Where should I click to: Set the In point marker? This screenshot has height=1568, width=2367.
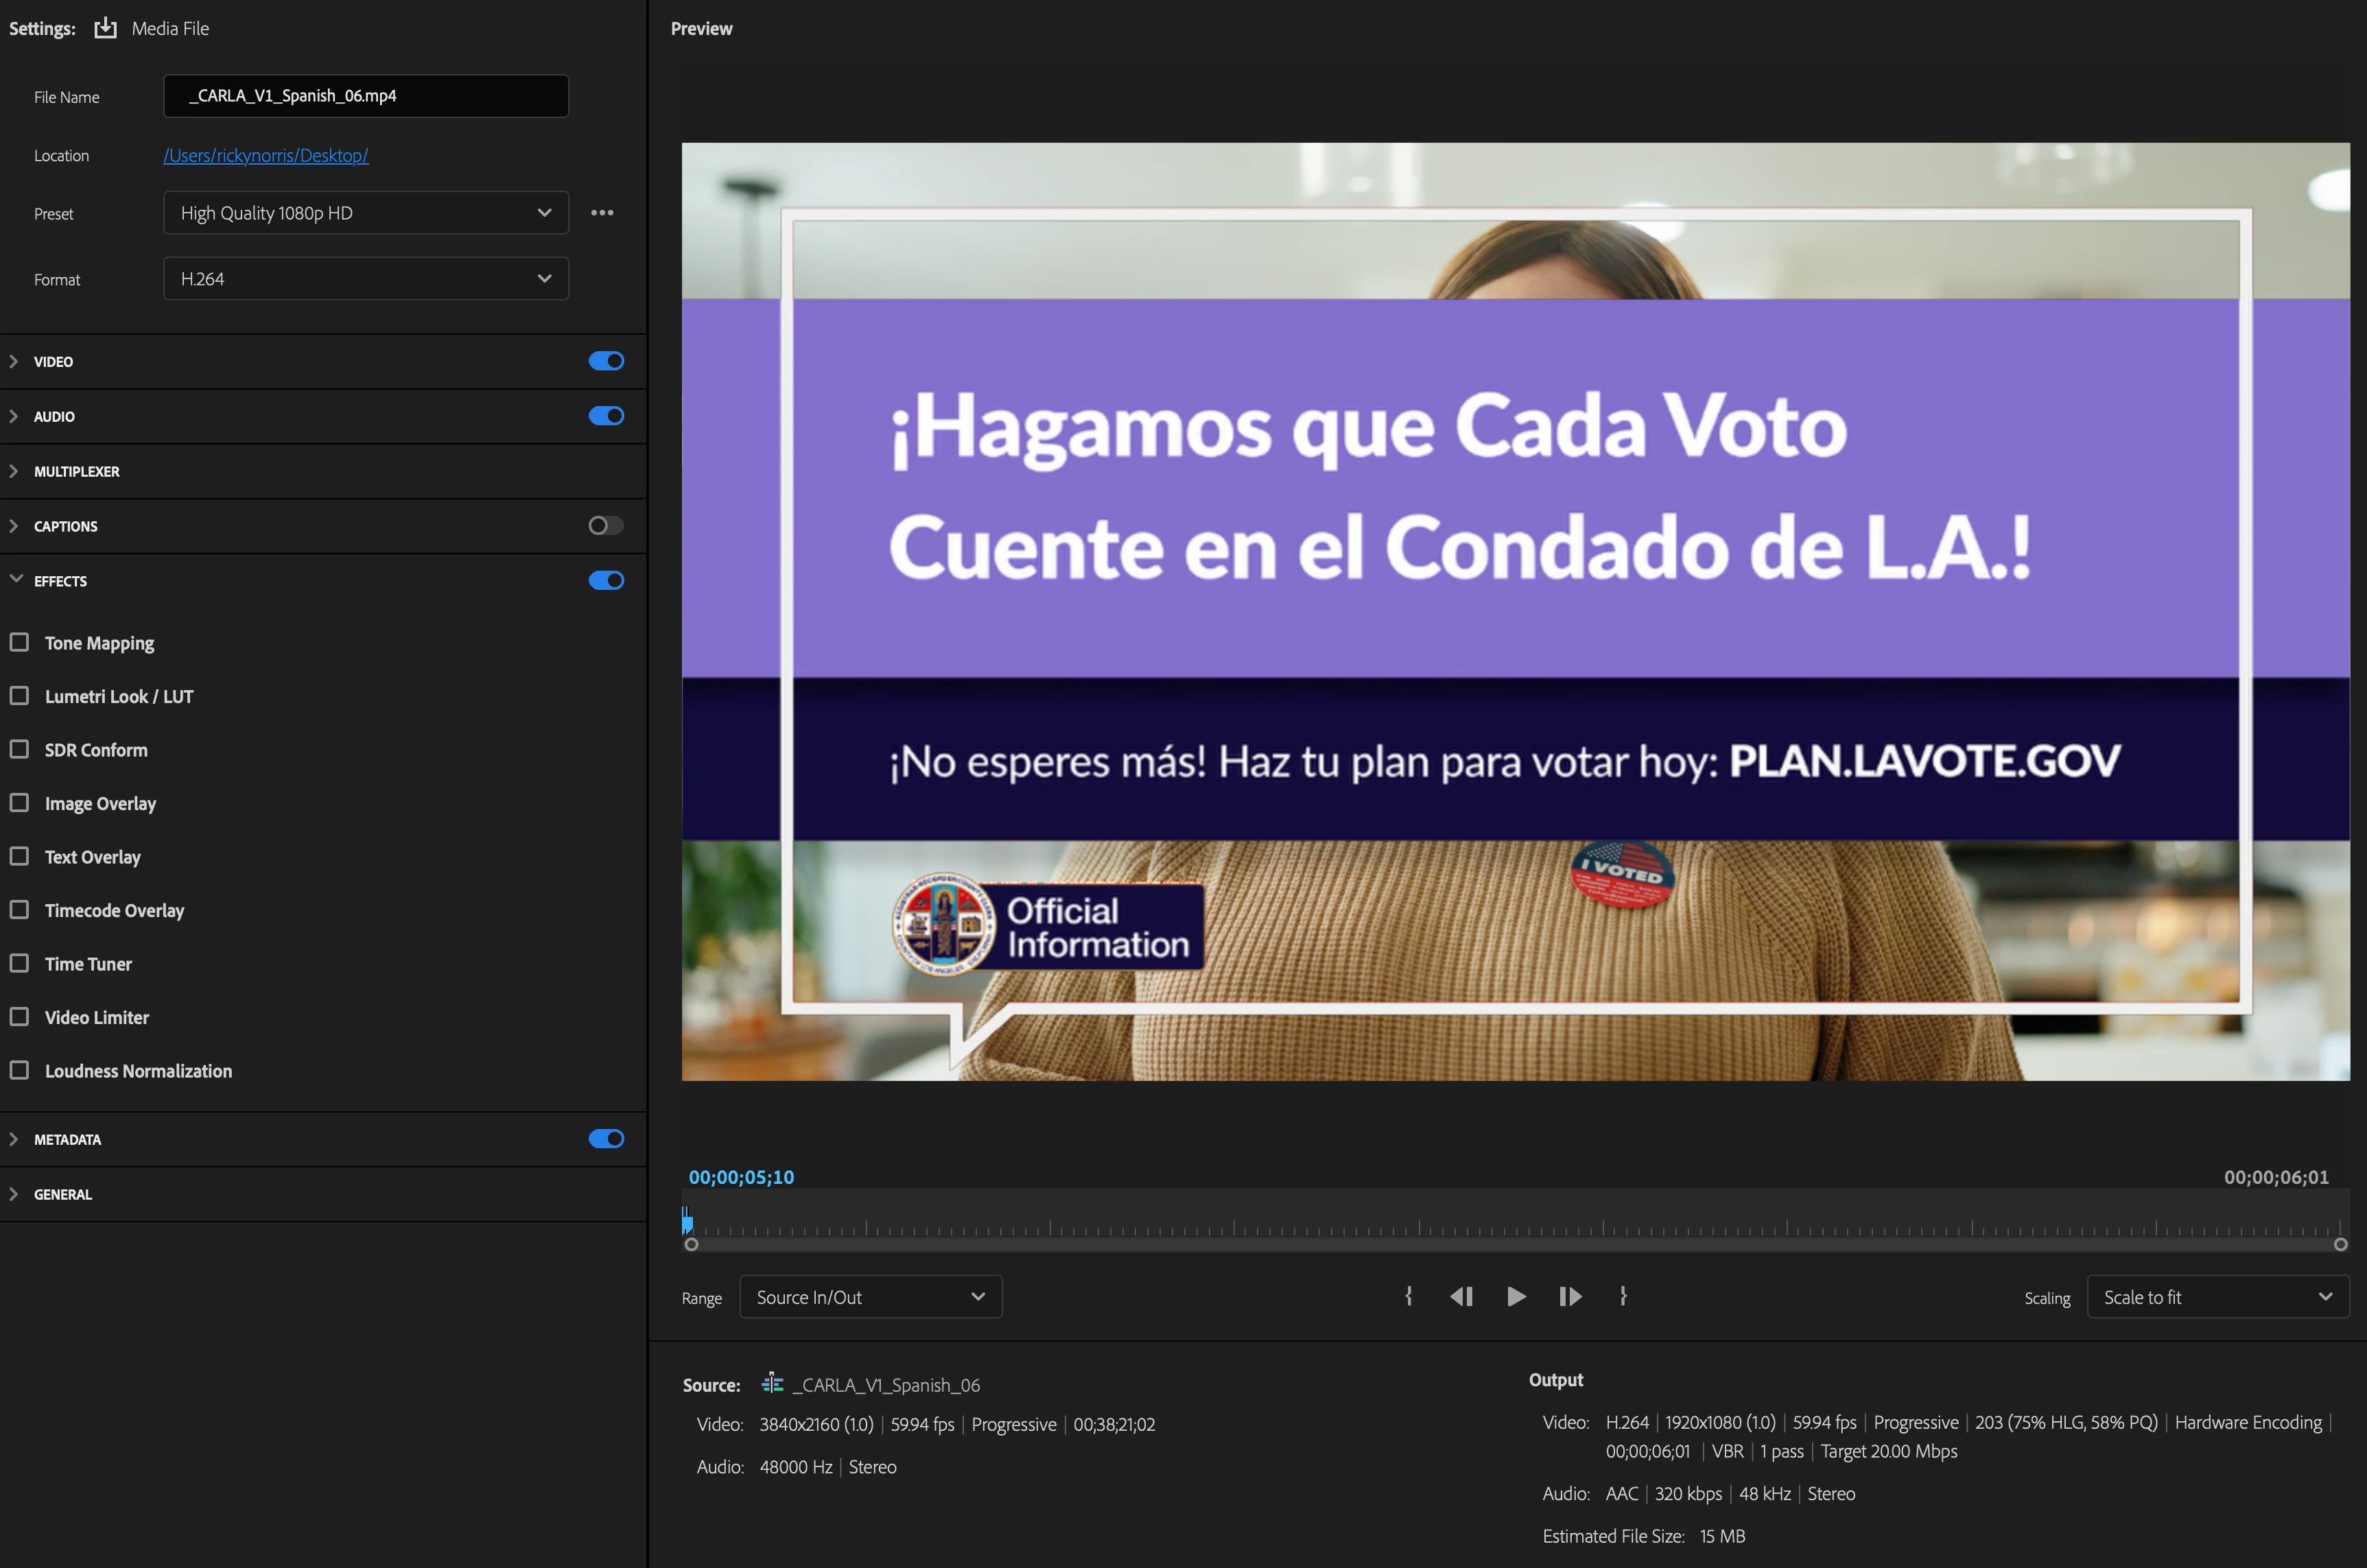(x=1408, y=1296)
